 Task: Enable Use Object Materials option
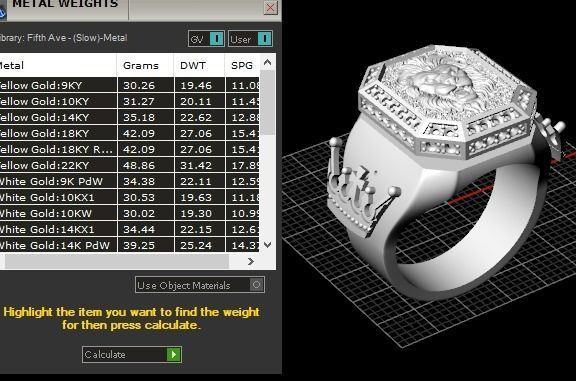199,285
